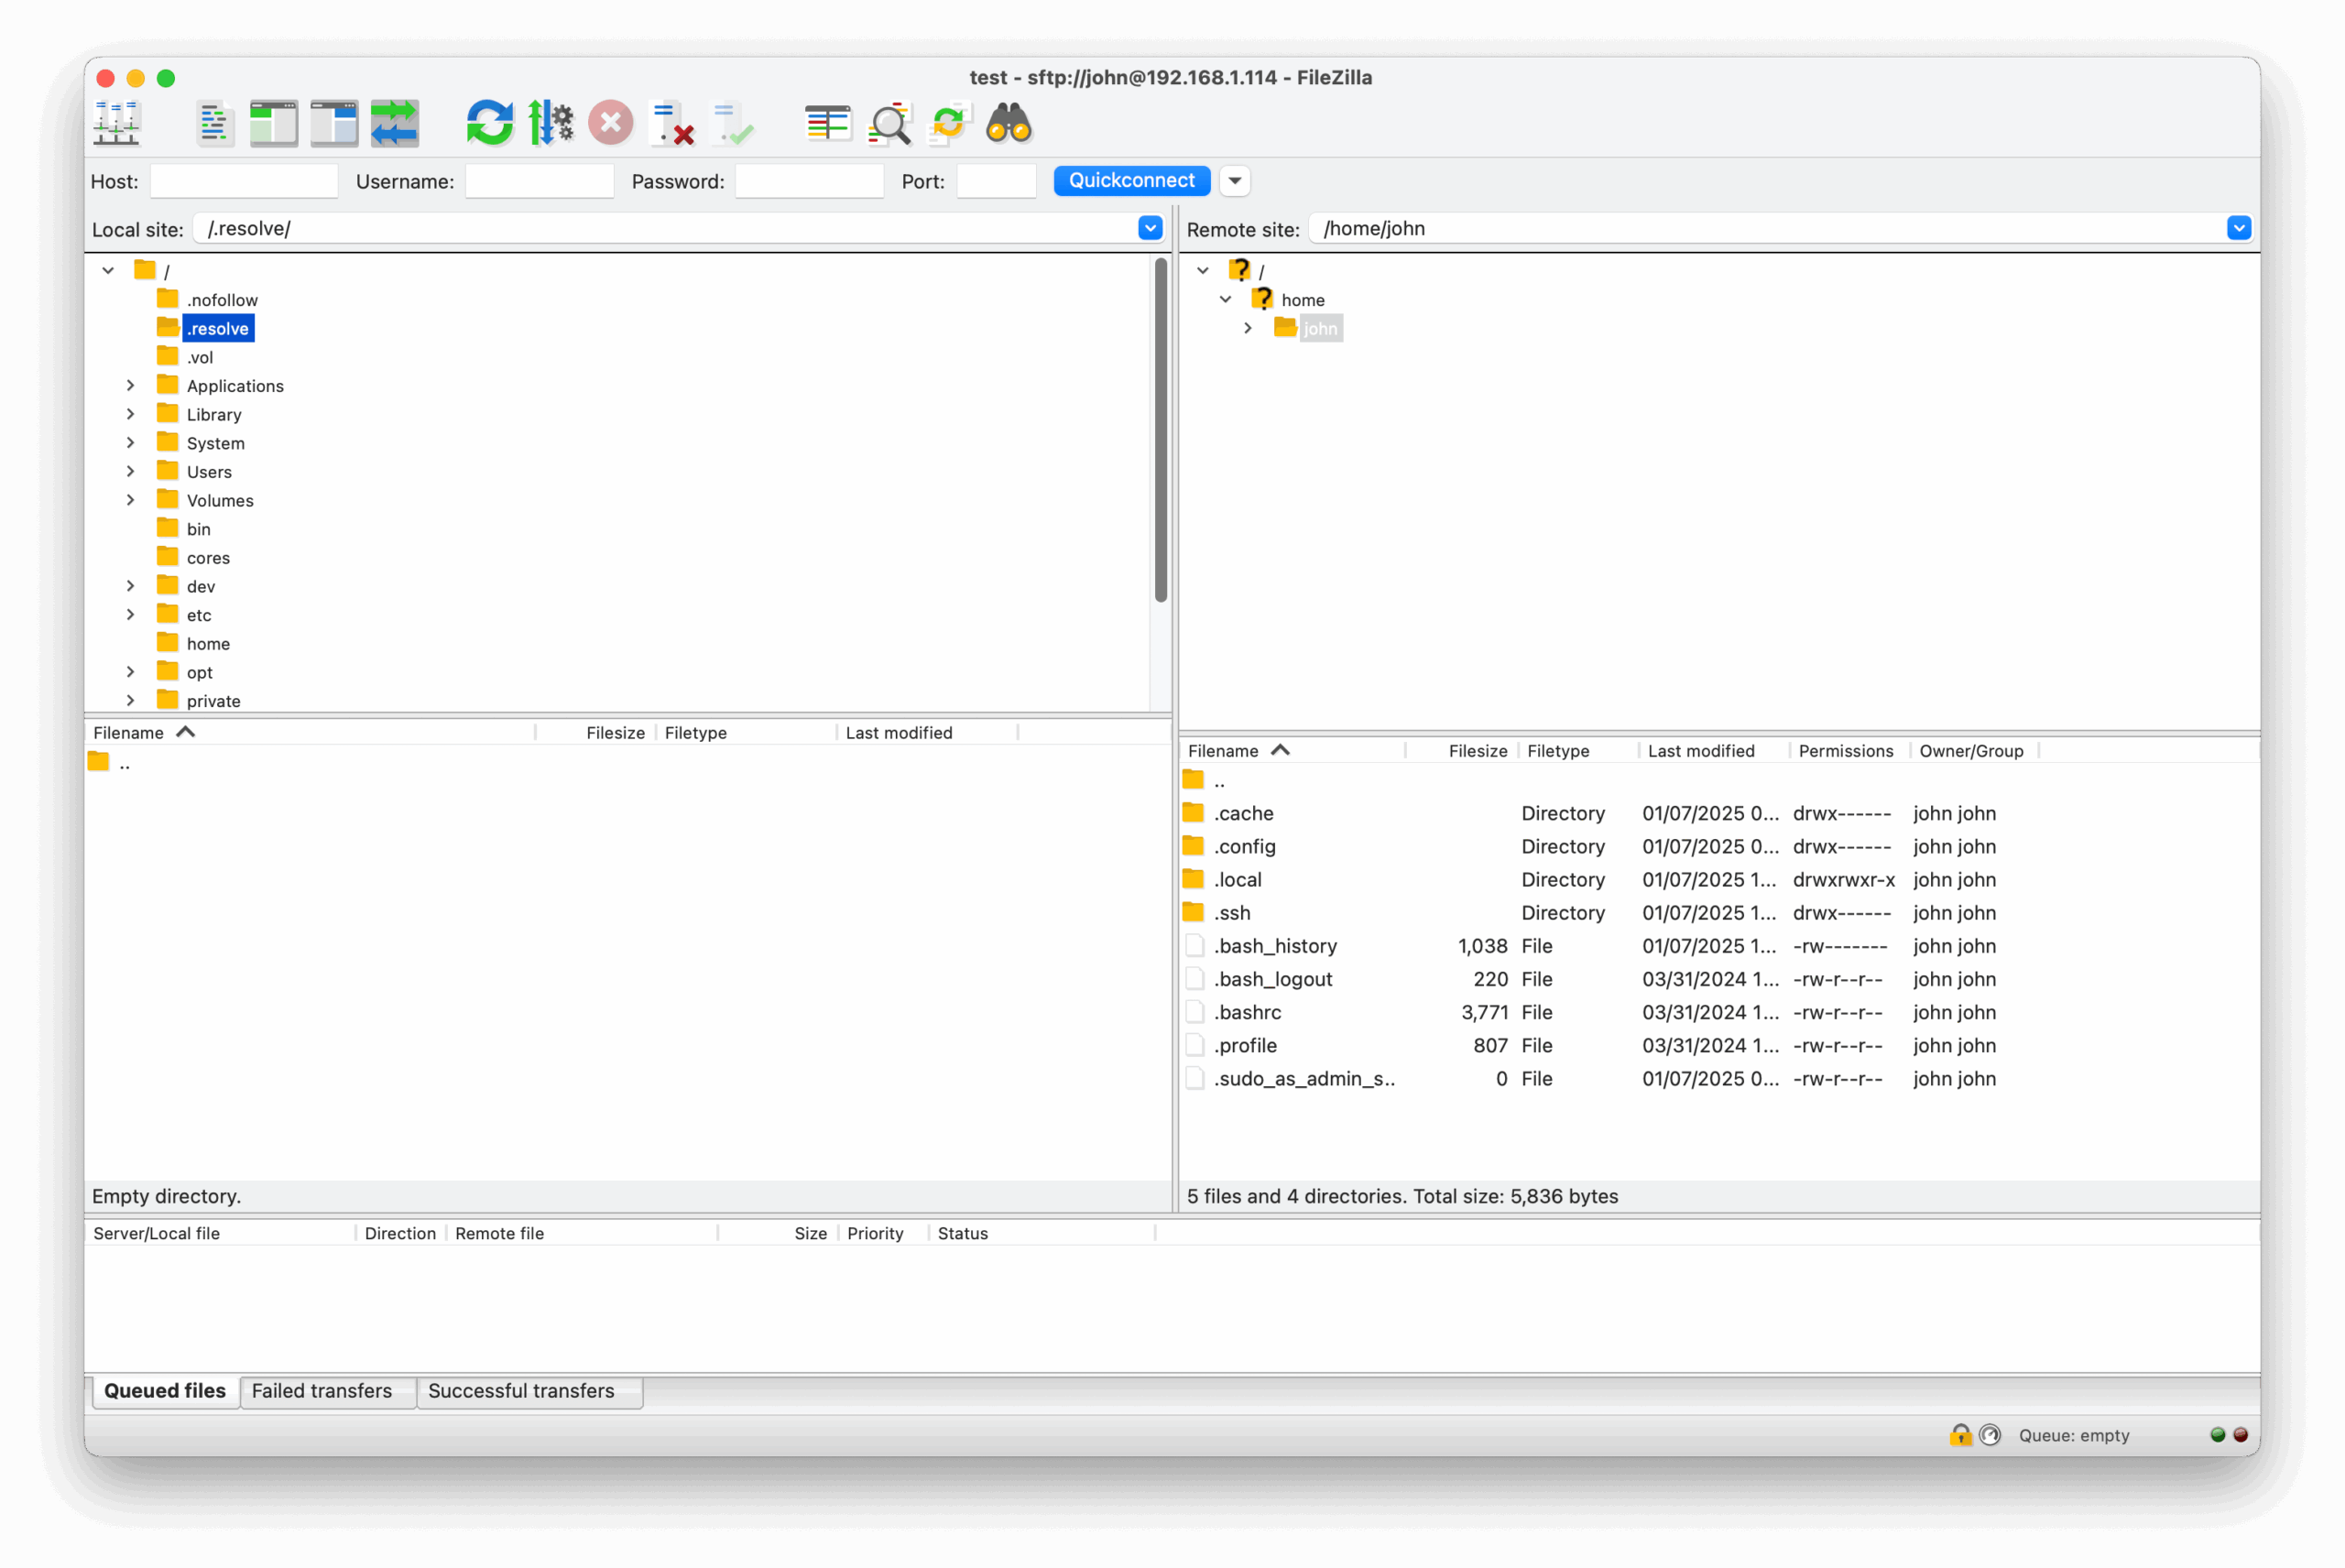This screenshot has width=2345, height=1568.
Task: Open the Site Manager
Action: (x=116, y=122)
